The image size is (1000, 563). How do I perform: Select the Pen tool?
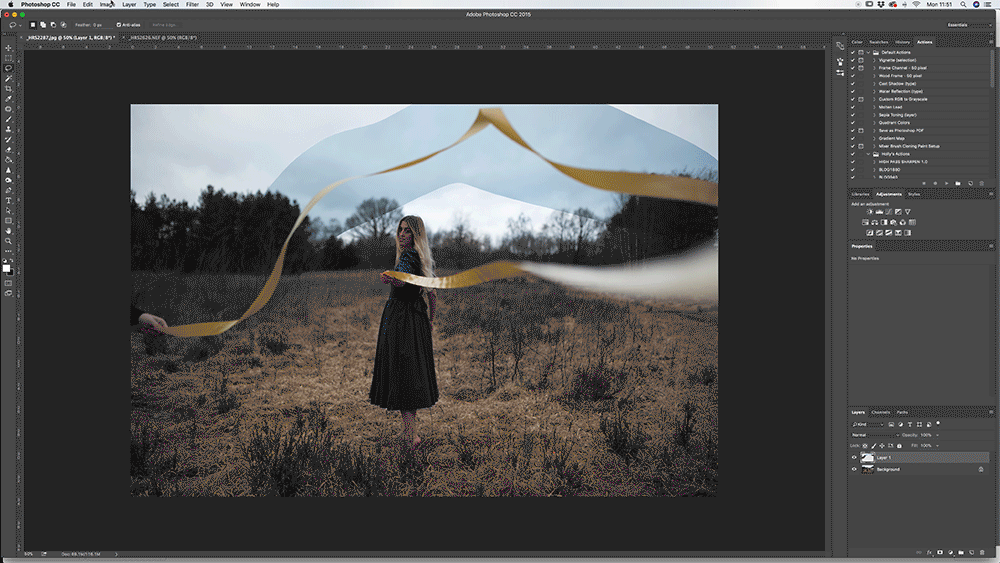tap(8, 191)
